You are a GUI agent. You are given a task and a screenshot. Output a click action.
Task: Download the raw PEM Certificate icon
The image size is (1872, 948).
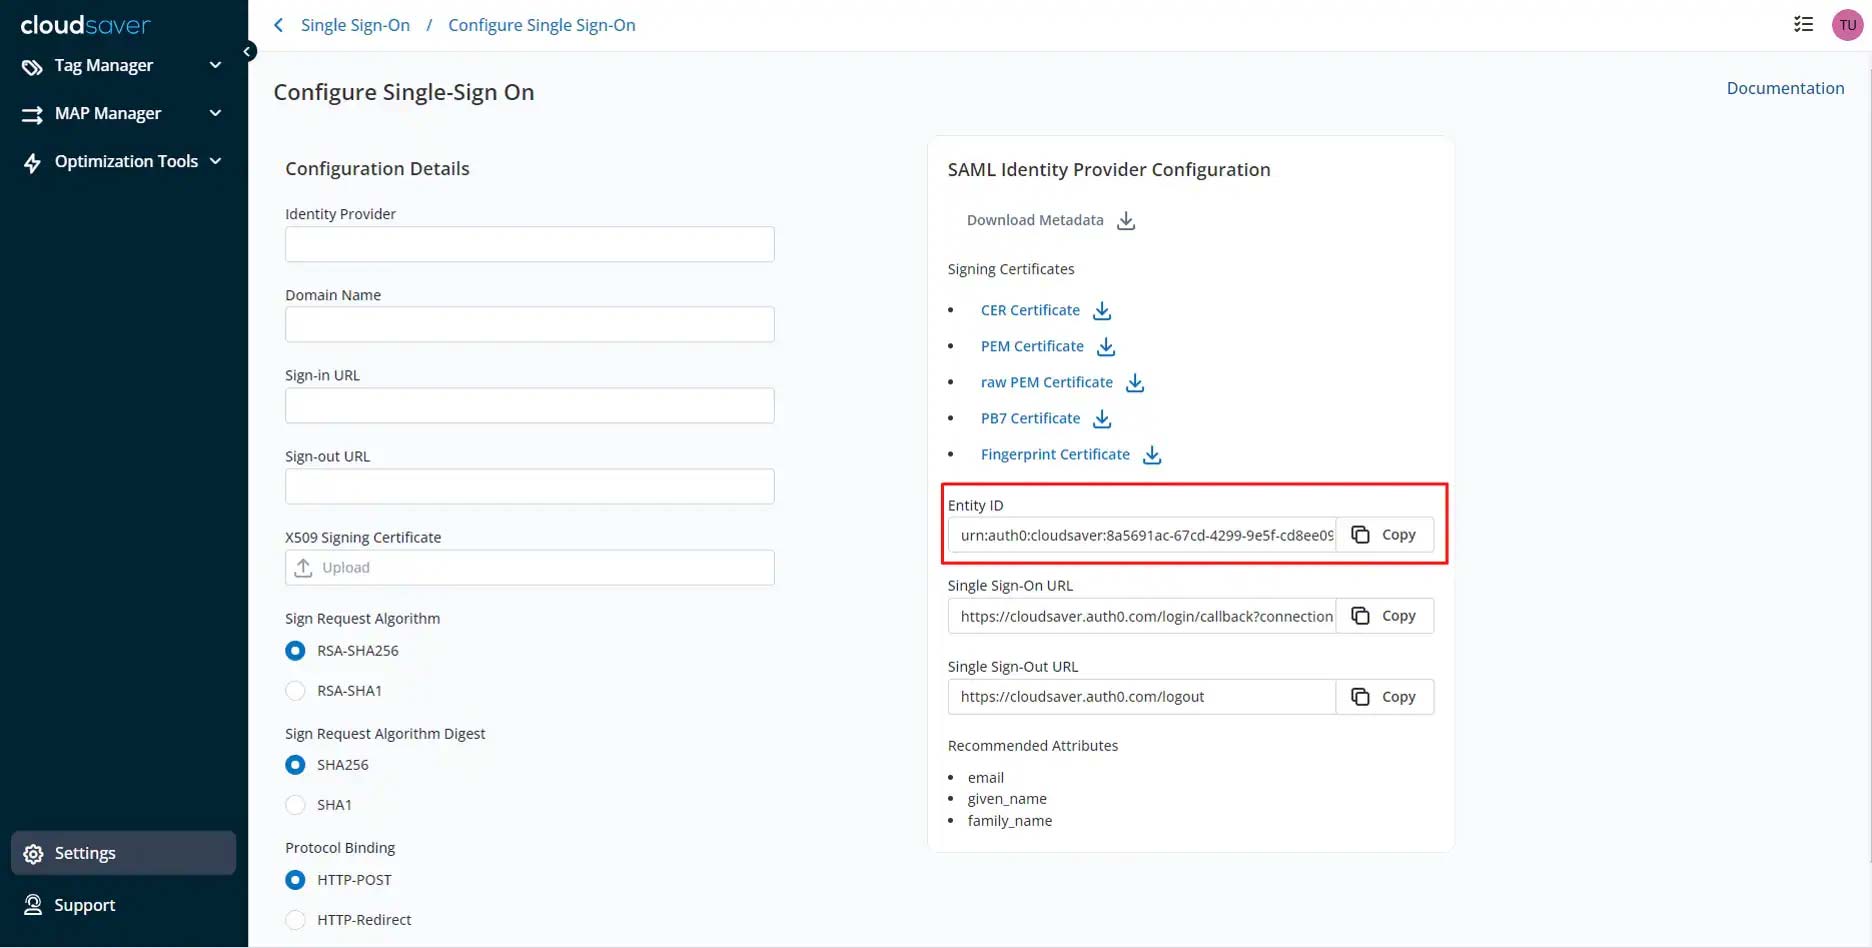tap(1135, 383)
